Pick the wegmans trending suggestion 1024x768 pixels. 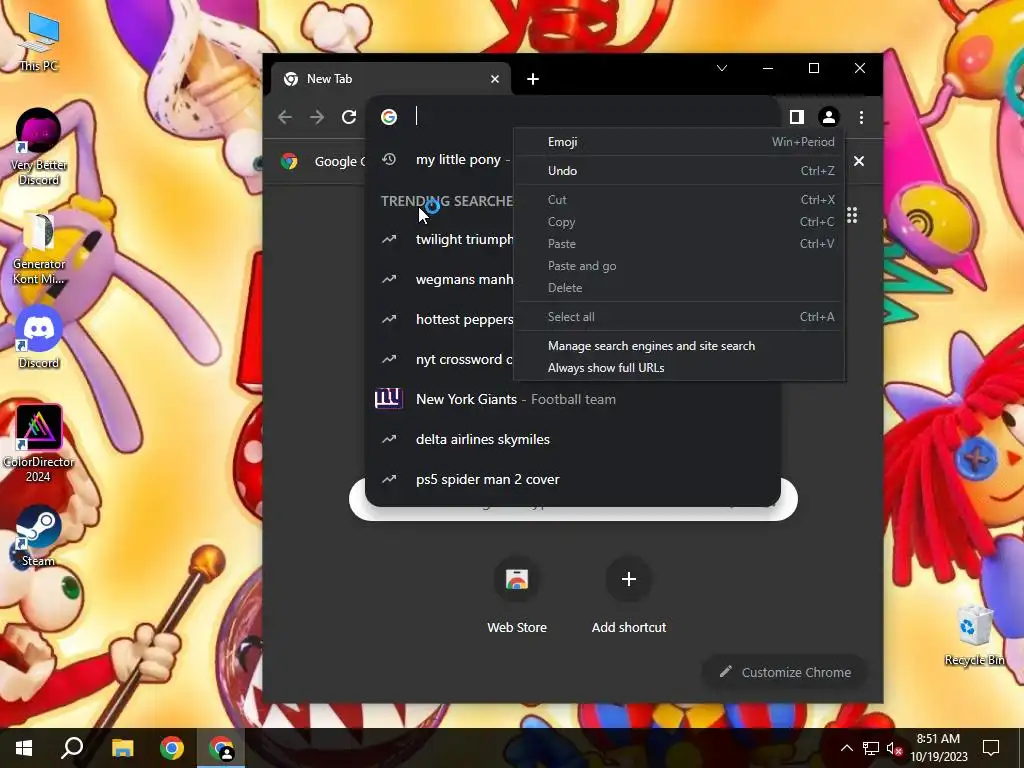(440, 280)
